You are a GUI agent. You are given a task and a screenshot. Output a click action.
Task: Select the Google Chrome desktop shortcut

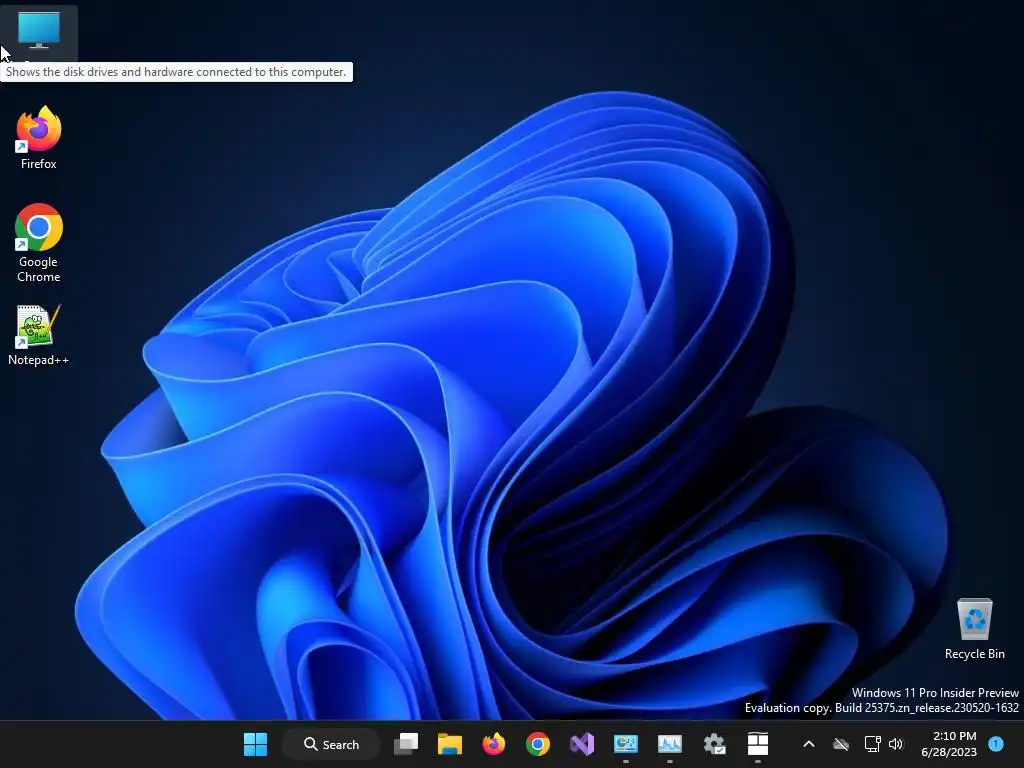tap(39, 243)
